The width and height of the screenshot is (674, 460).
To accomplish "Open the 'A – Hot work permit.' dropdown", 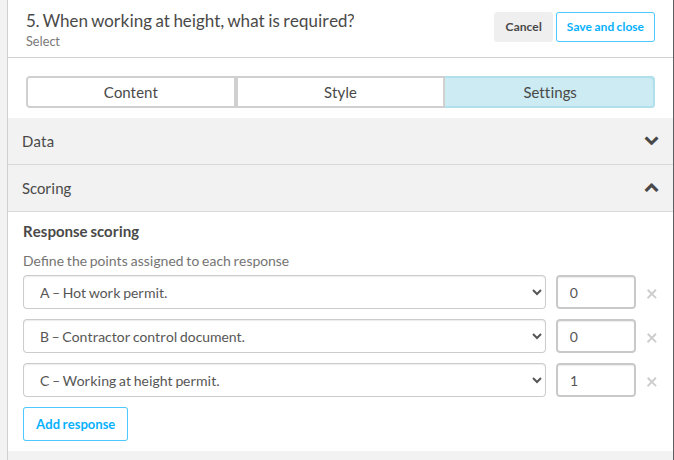I will (x=284, y=292).
